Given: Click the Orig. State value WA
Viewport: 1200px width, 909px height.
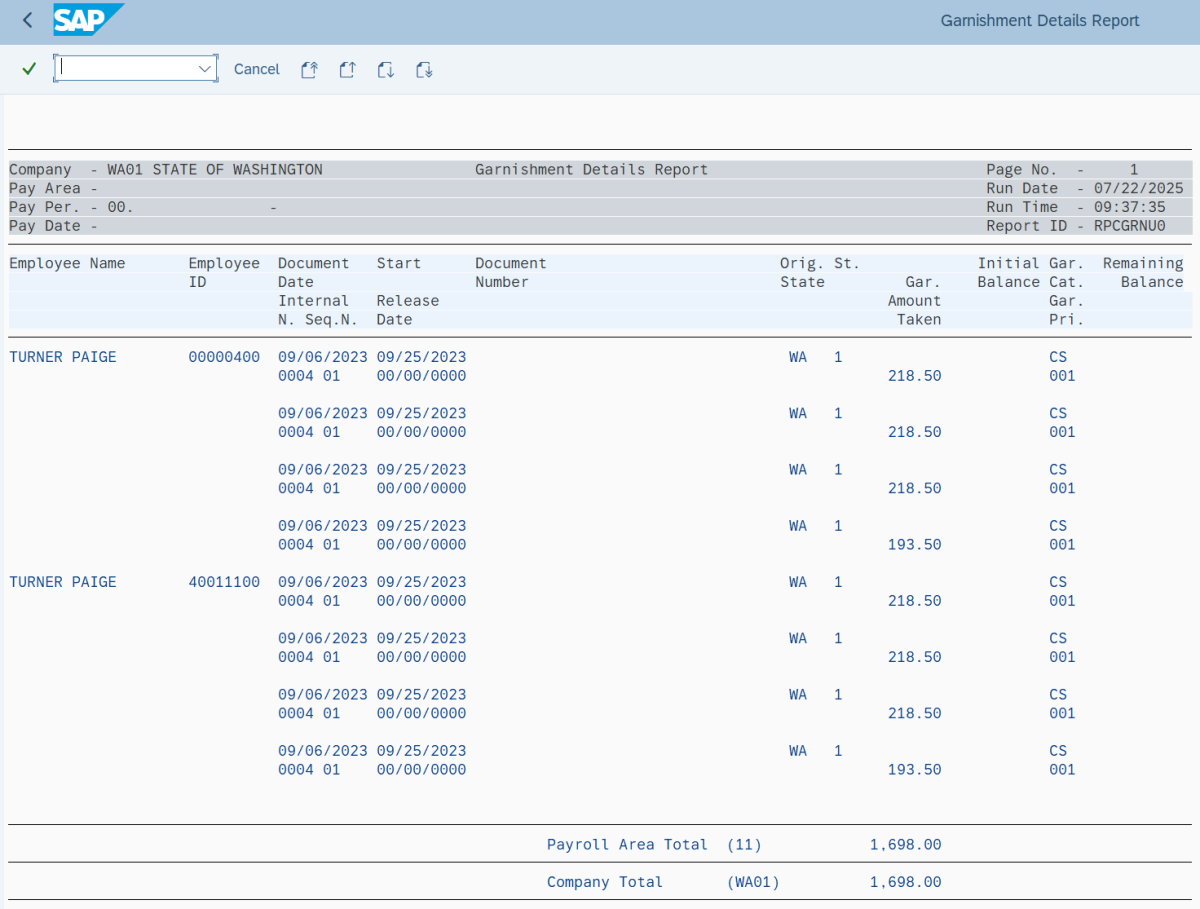Looking at the screenshot, I should tap(797, 356).
